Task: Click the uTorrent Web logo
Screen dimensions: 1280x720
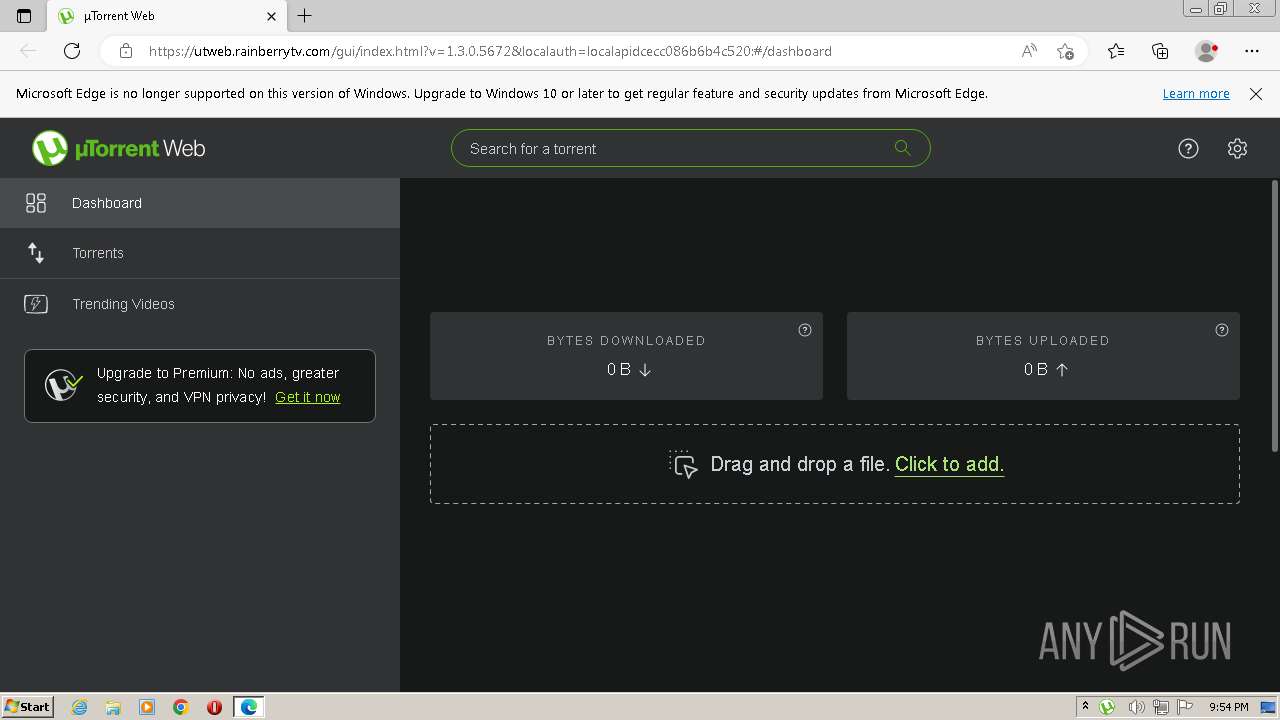Action: pos(119,148)
